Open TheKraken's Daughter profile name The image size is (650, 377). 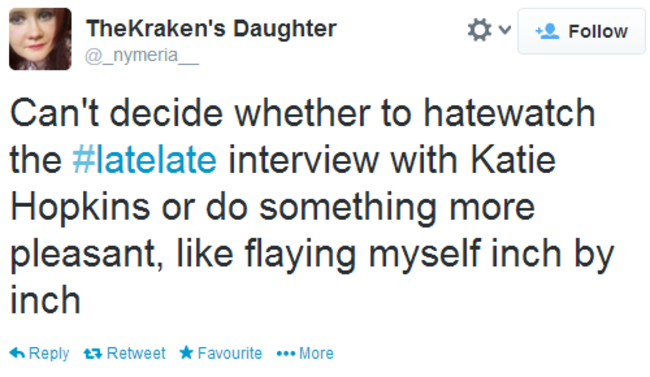click(211, 29)
